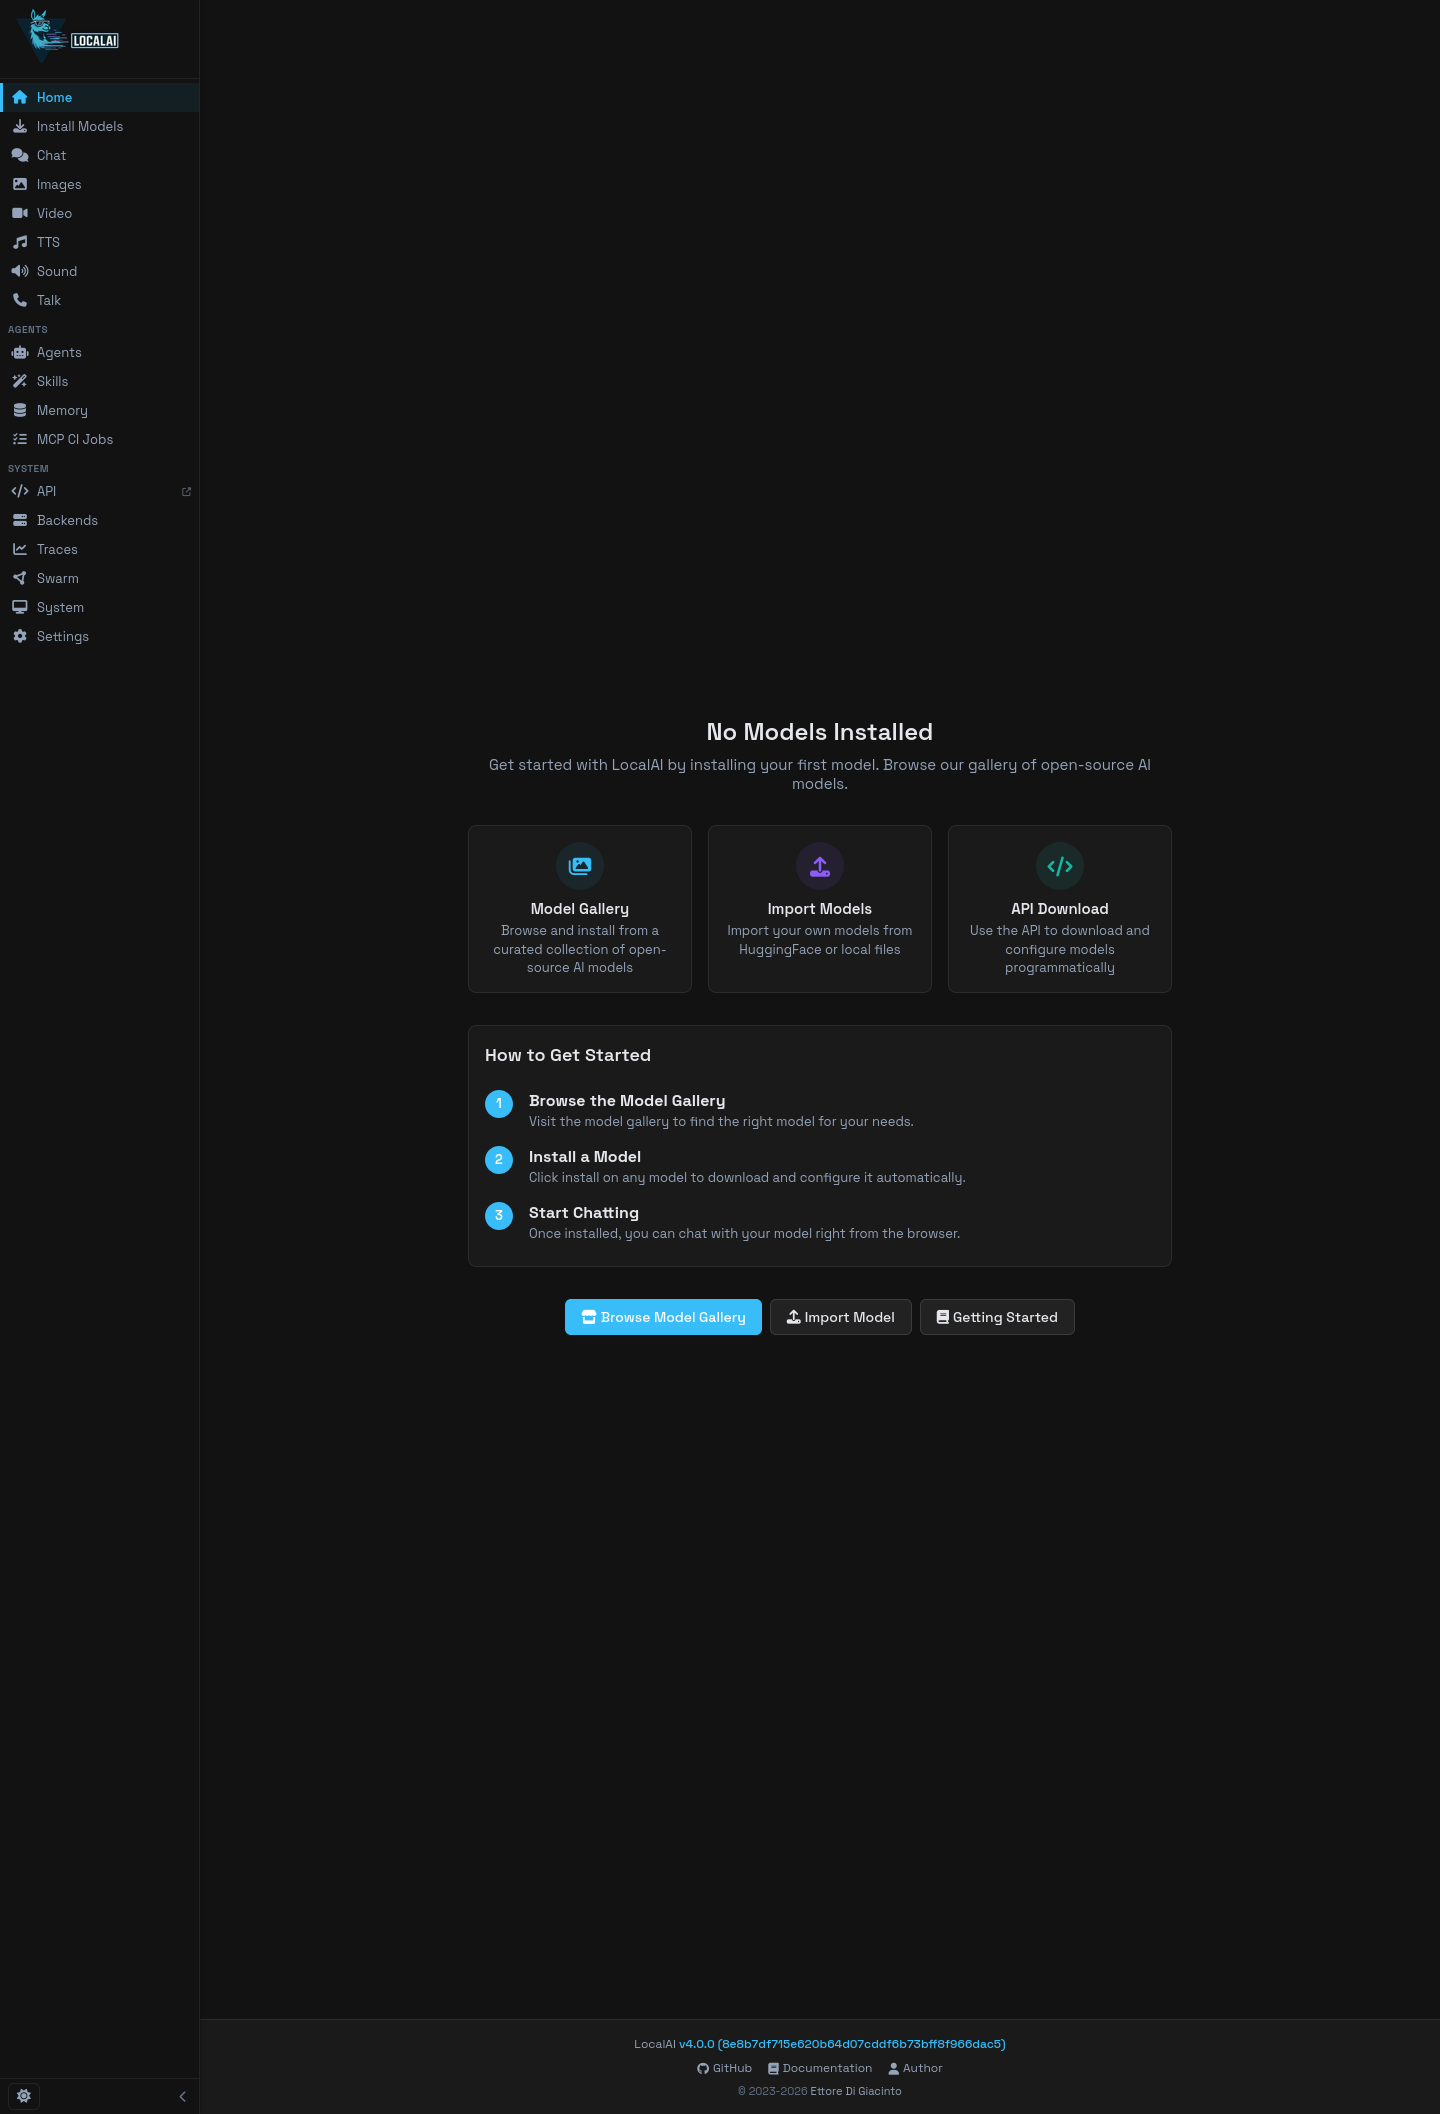1440x2114 pixels.
Task: Toggle the theme button at sidebar bottom
Action: click(24, 2096)
